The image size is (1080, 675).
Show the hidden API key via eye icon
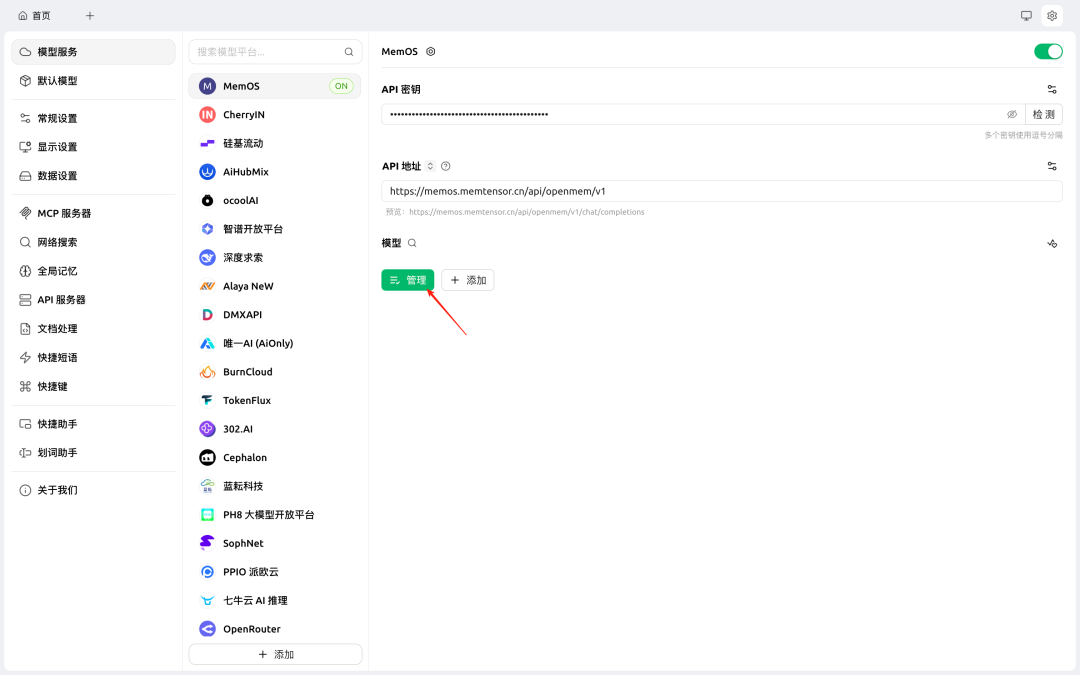pyautogui.click(x=1012, y=114)
